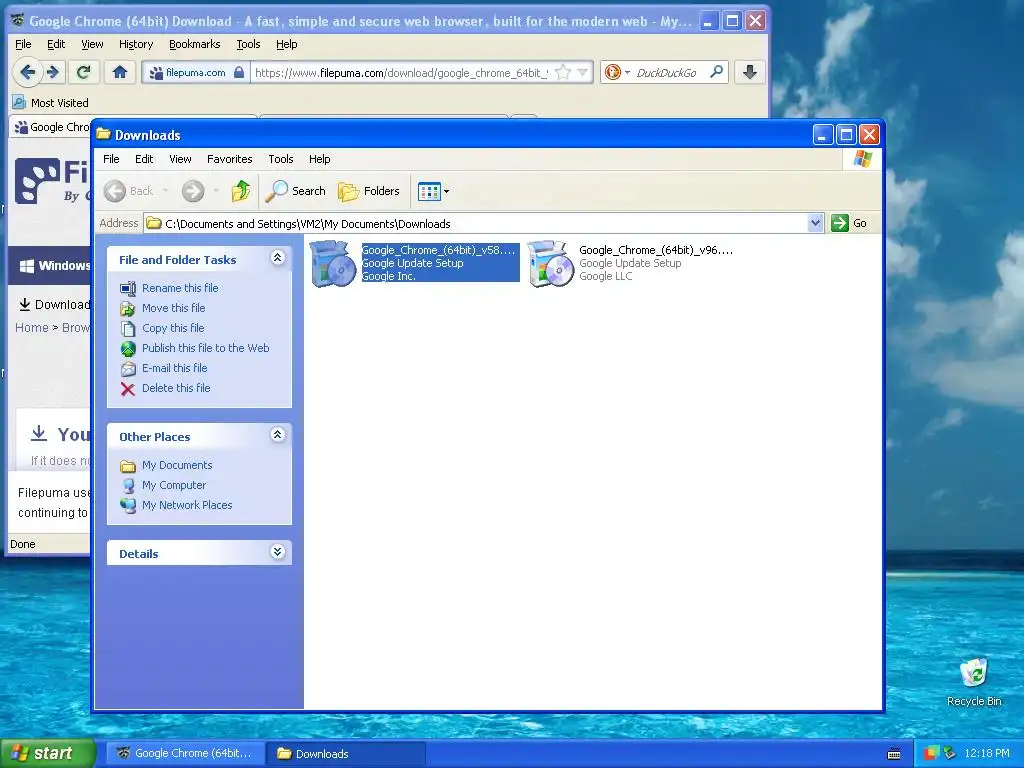The width and height of the screenshot is (1024, 768).
Task: Bookmark this page with the star icon
Action: click(x=562, y=72)
